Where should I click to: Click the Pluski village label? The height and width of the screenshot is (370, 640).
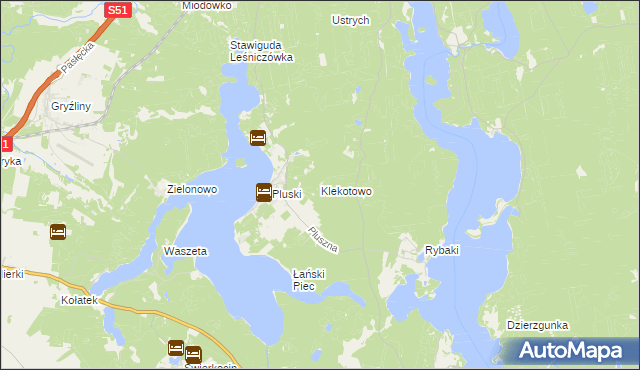point(287,194)
